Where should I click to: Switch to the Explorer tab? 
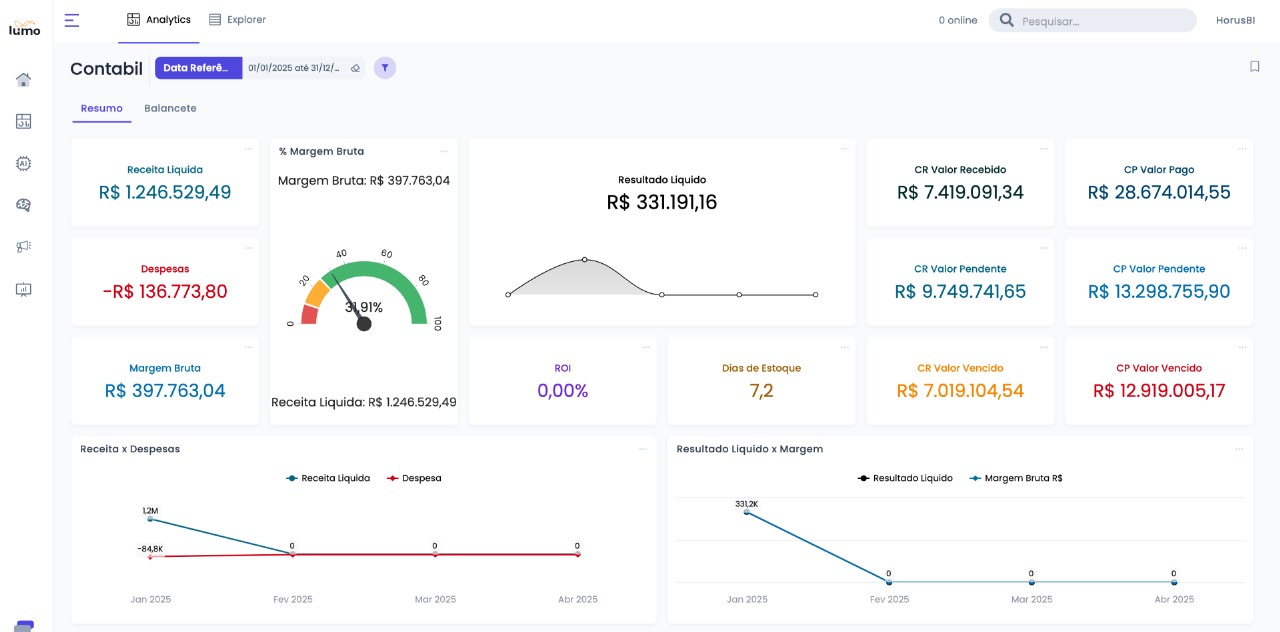(237, 20)
